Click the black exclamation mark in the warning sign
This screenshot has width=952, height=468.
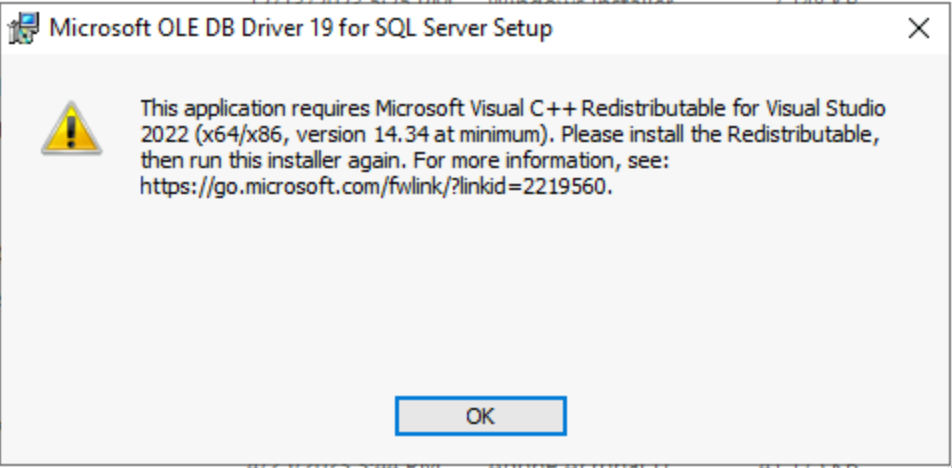tap(72, 132)
